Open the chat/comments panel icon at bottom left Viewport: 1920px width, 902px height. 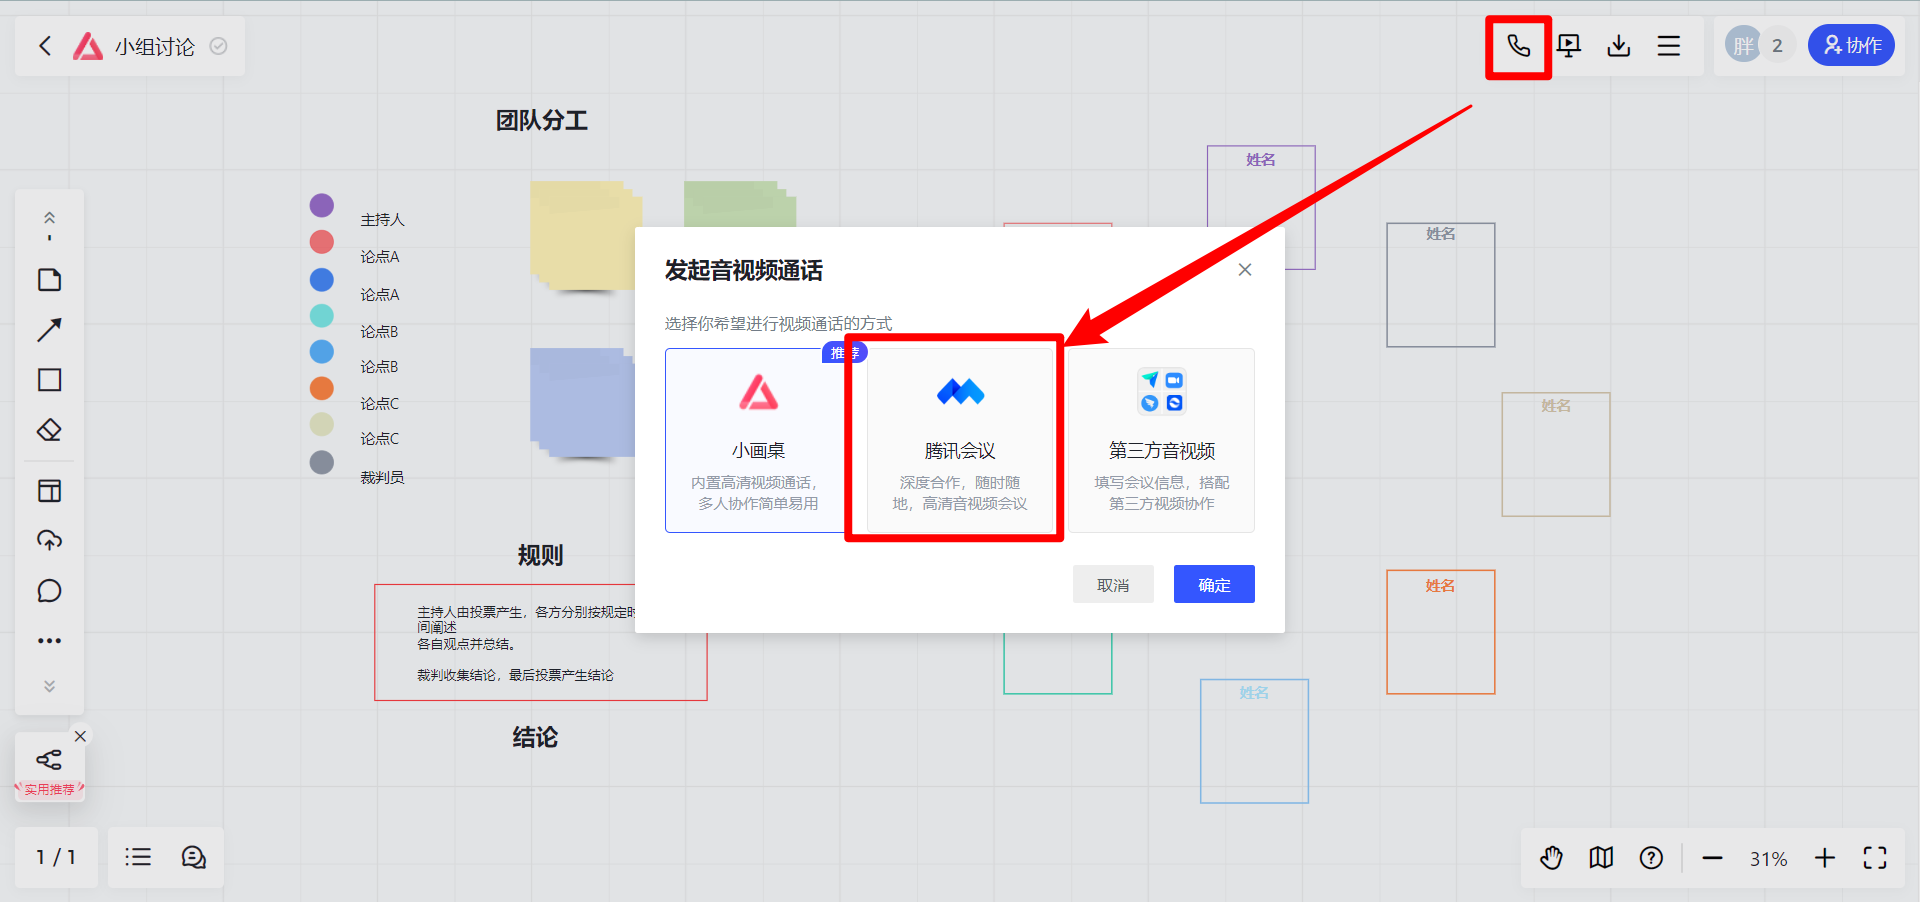(x=193, y=857)
